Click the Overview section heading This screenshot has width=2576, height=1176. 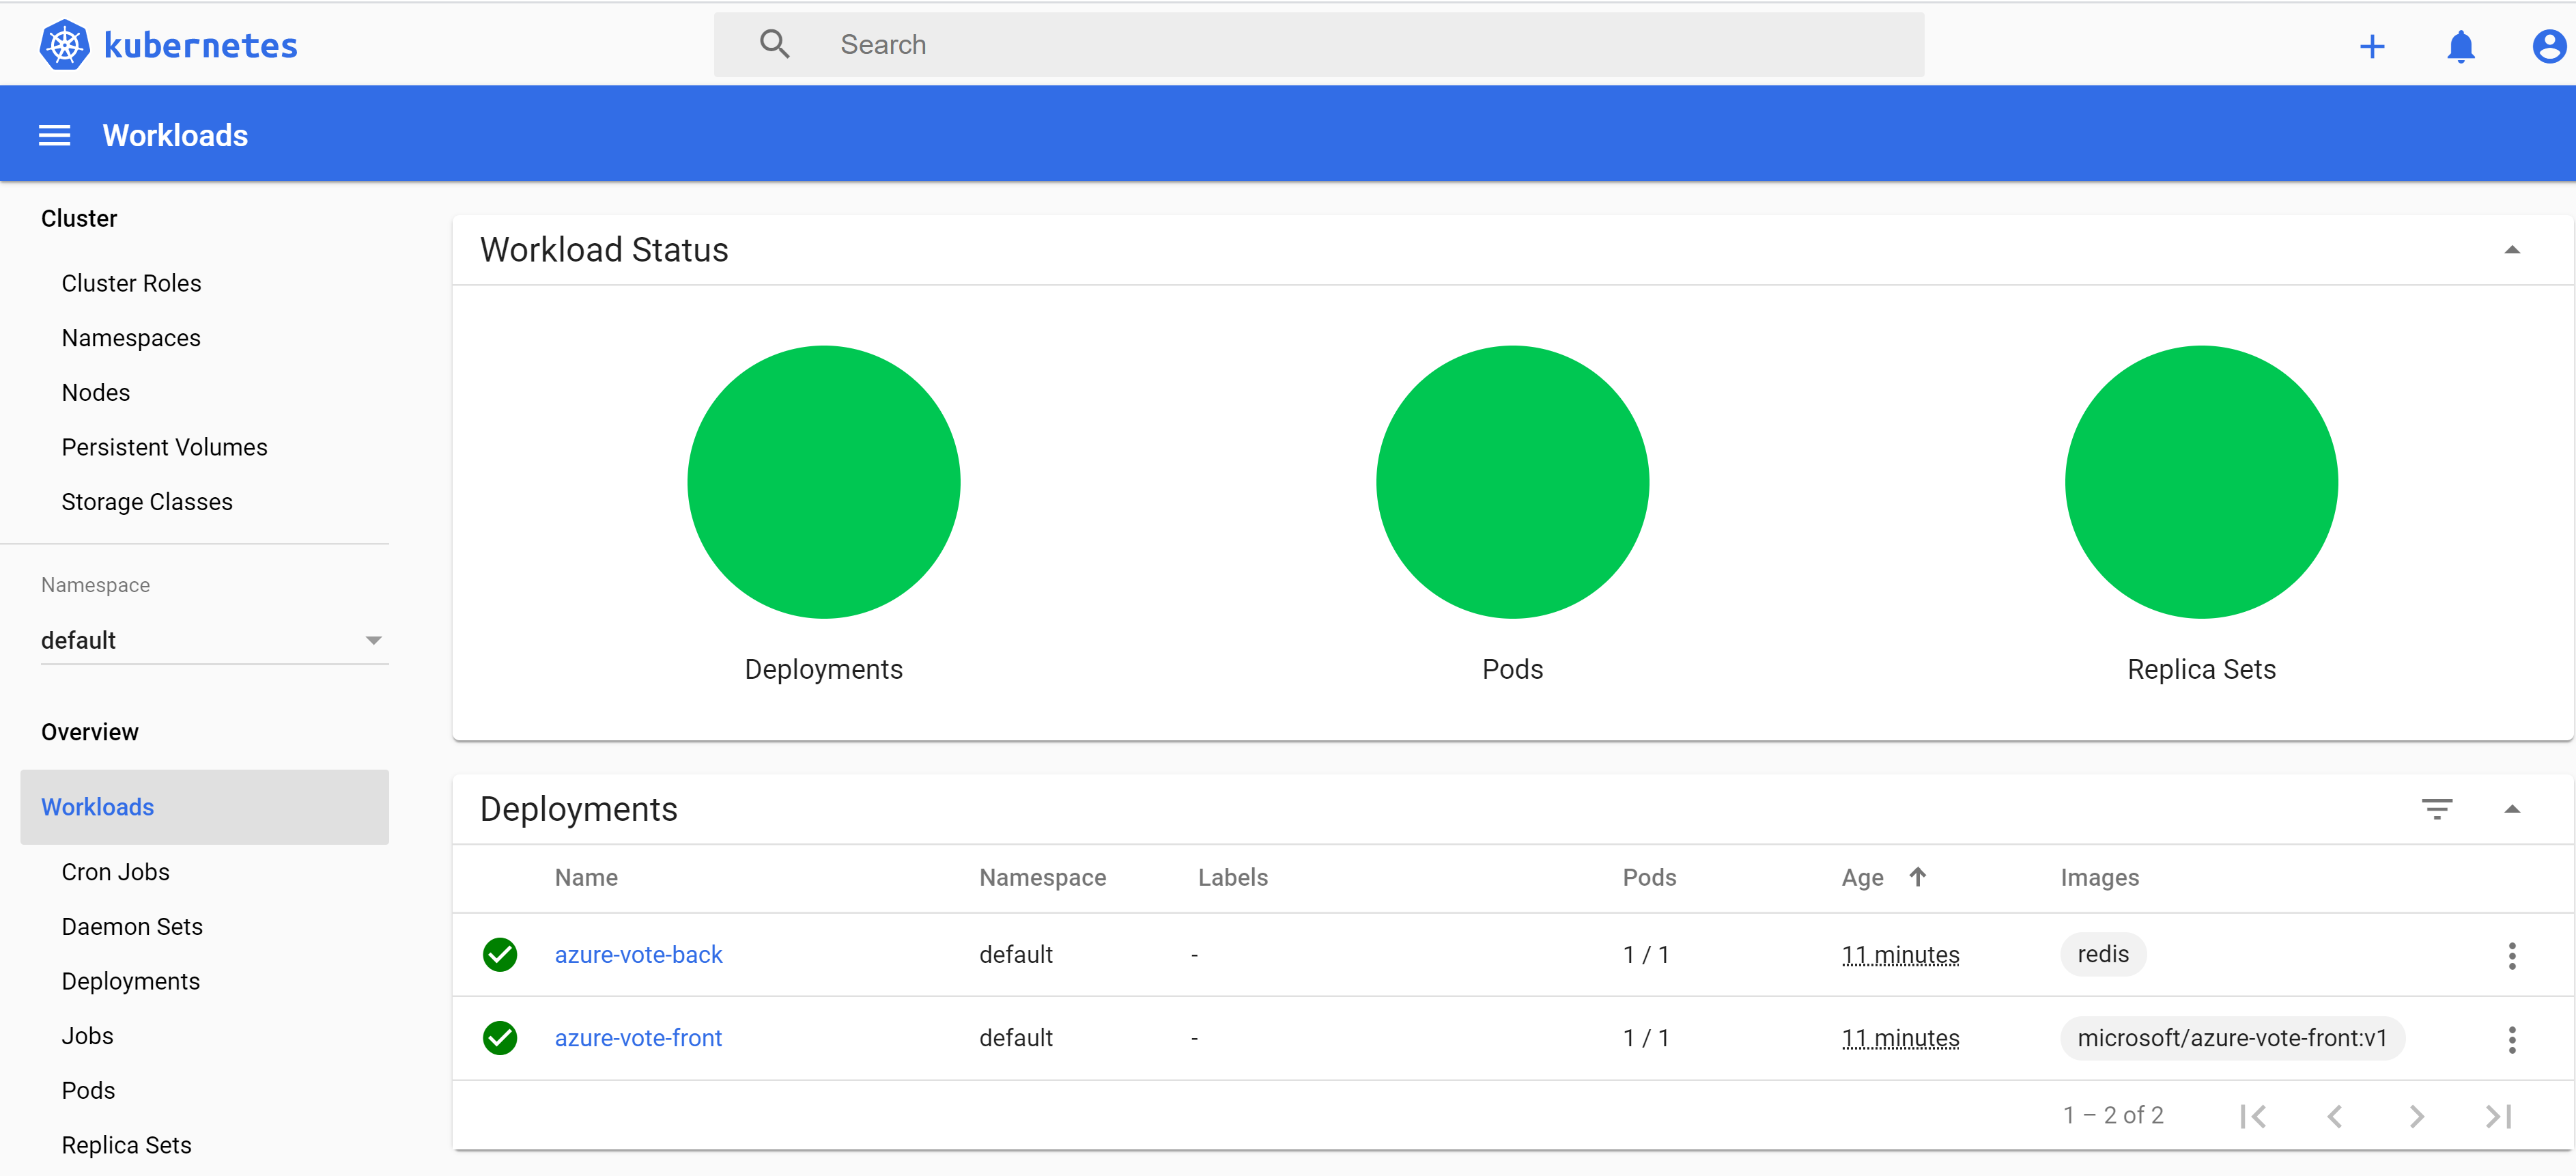tap(90, 732)
